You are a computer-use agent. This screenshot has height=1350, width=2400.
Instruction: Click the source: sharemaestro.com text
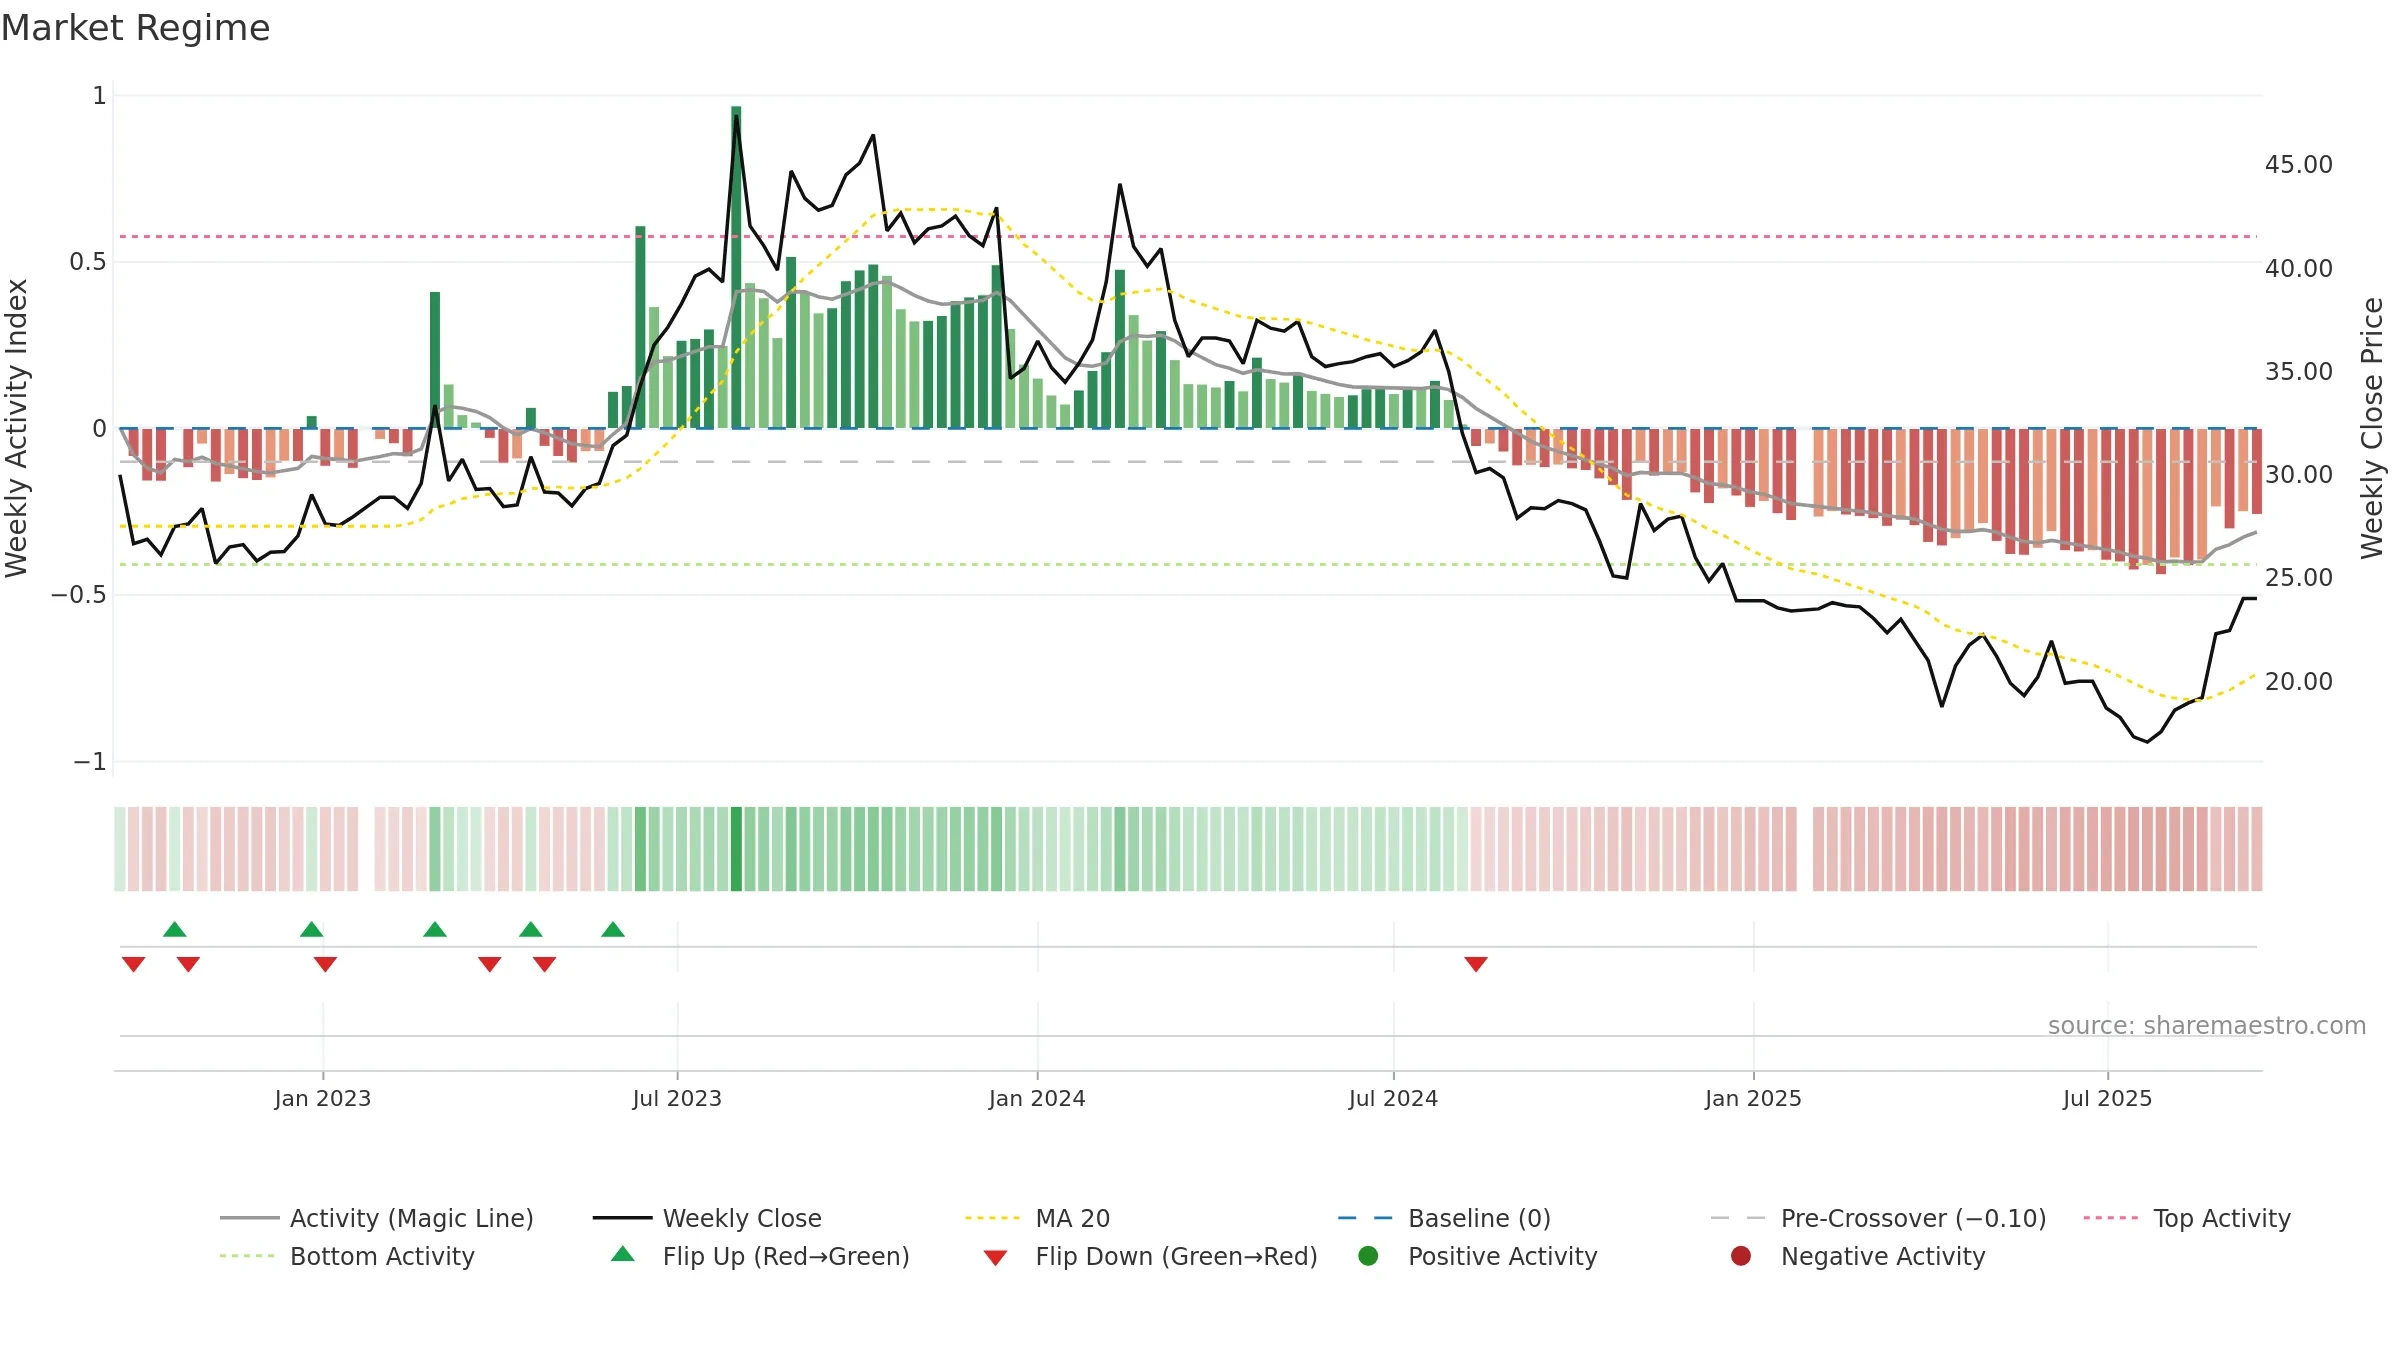coord(2207,1026)
